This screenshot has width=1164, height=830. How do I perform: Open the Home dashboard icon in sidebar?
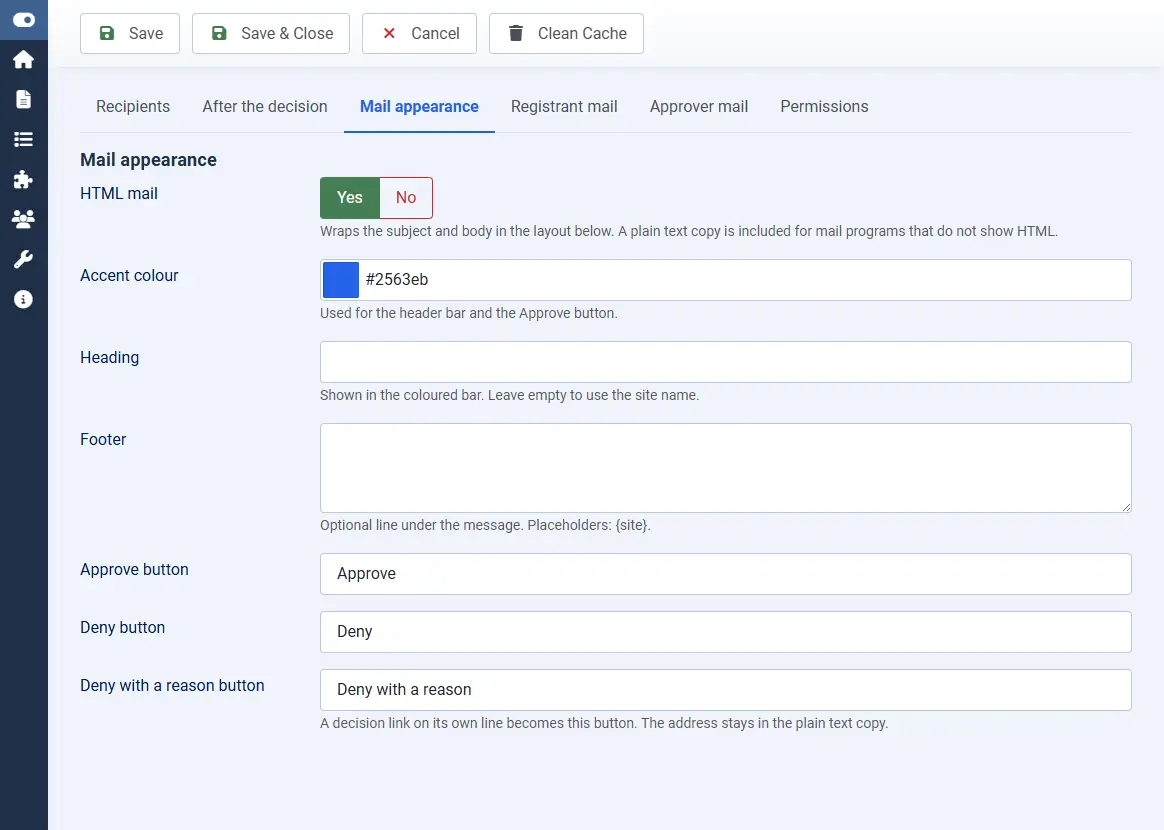[24, 59]
